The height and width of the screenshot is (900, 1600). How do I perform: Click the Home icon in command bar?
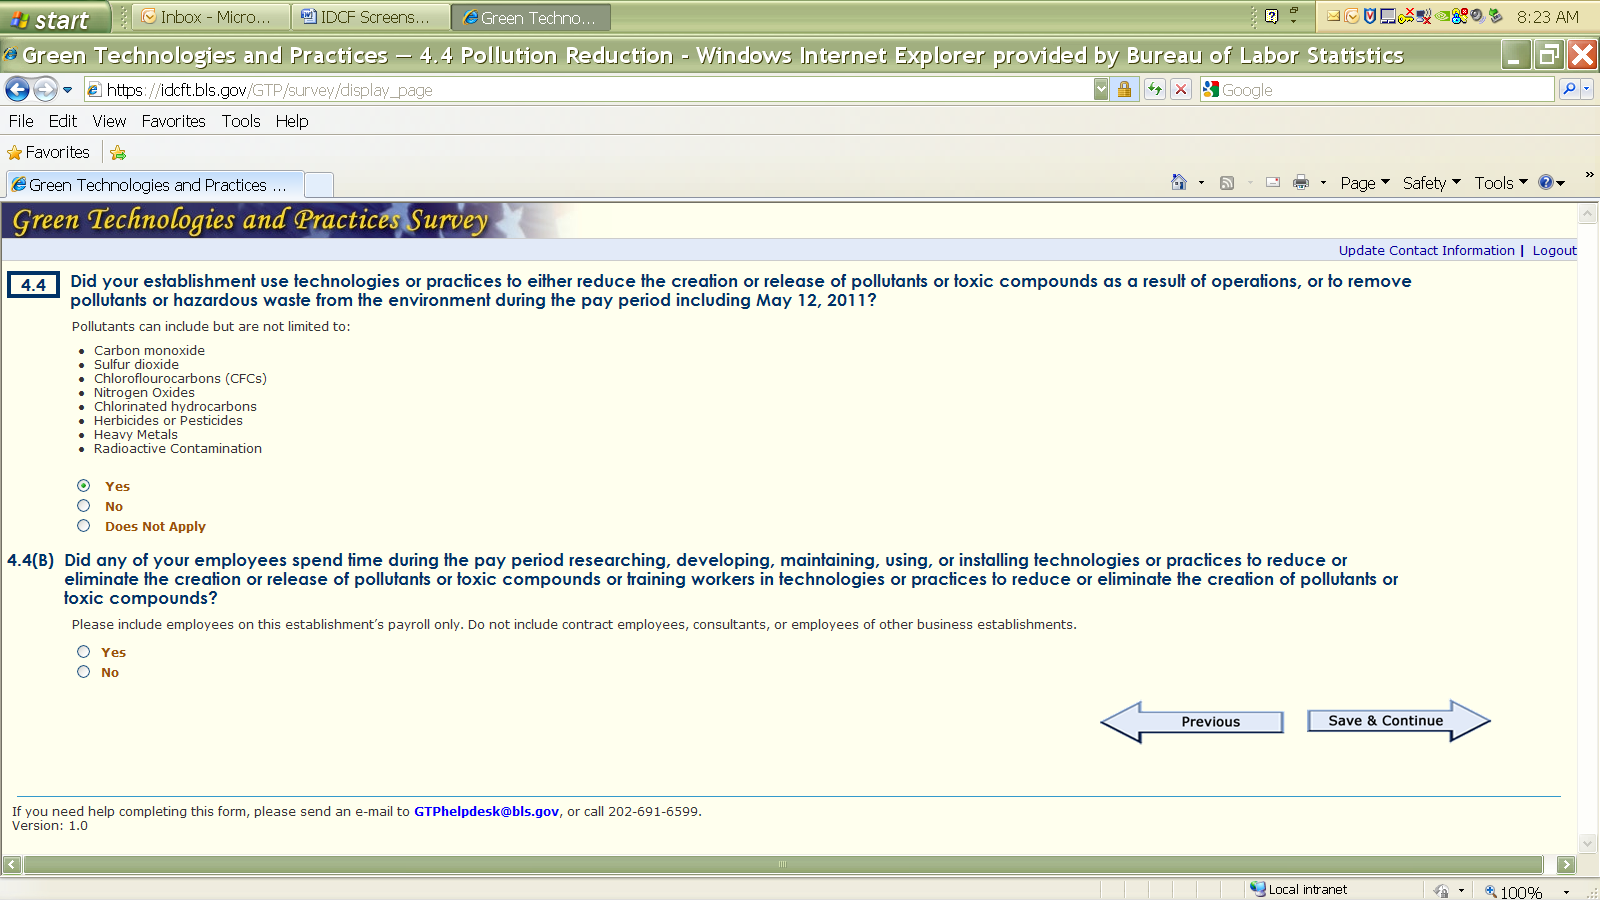[1178, 183]
